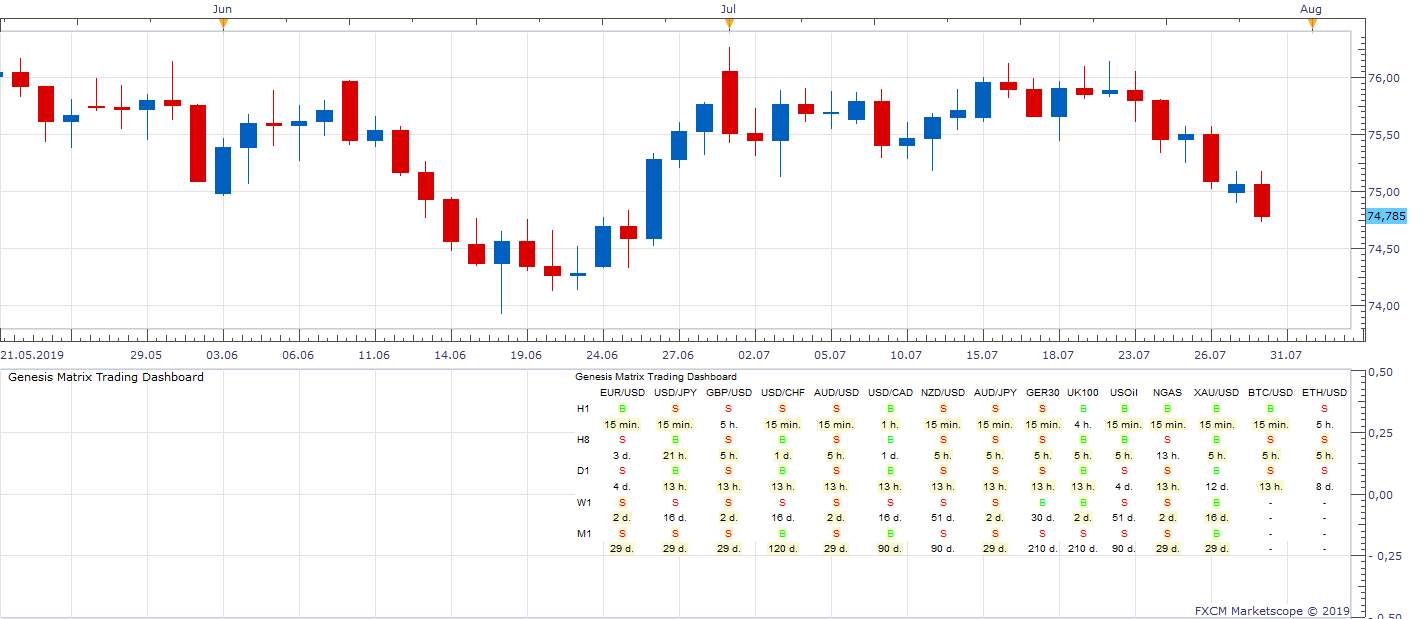
Task: Select the USD/JPY column header
Action: pyautogui.click(x=675, y=393)
